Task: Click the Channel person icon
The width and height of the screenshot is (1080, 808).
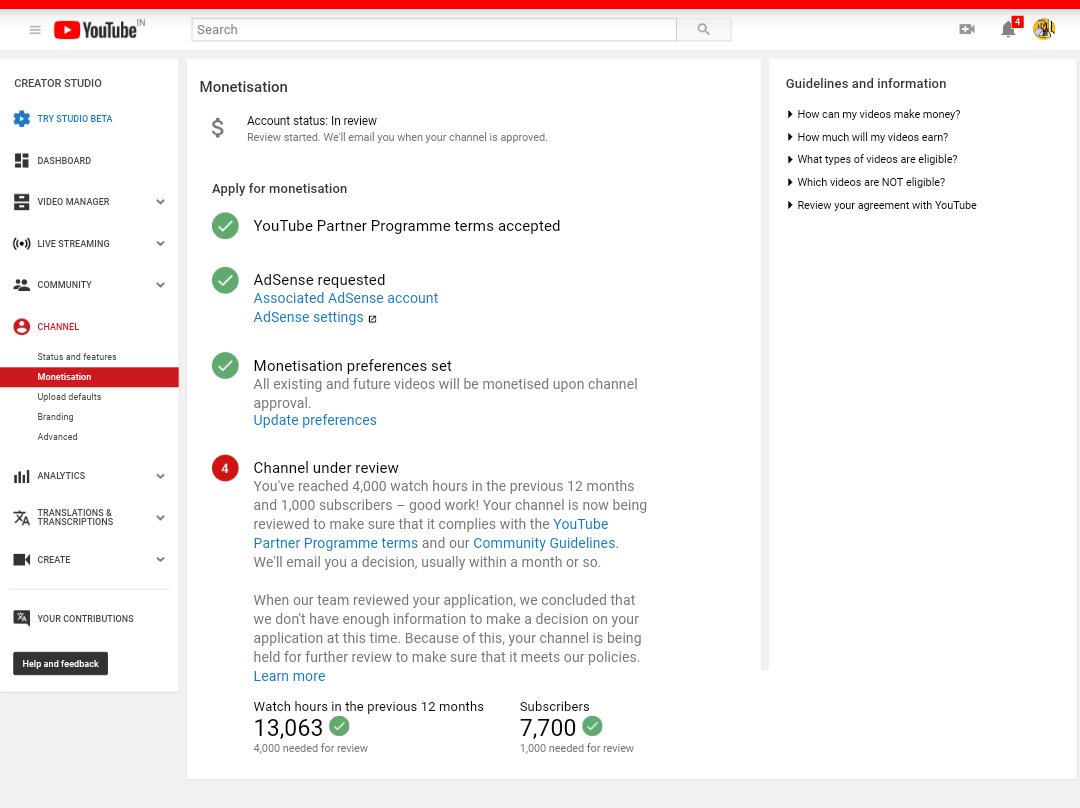Action: (x=22, y=327)
